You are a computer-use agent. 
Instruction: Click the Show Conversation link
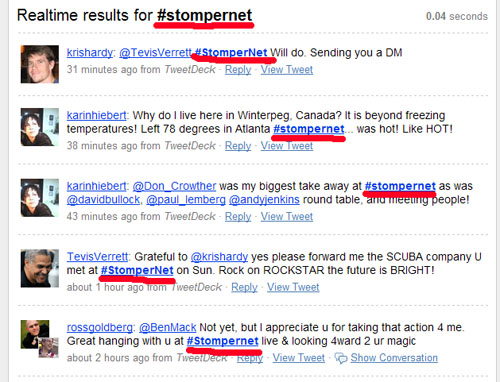point(394,358)
